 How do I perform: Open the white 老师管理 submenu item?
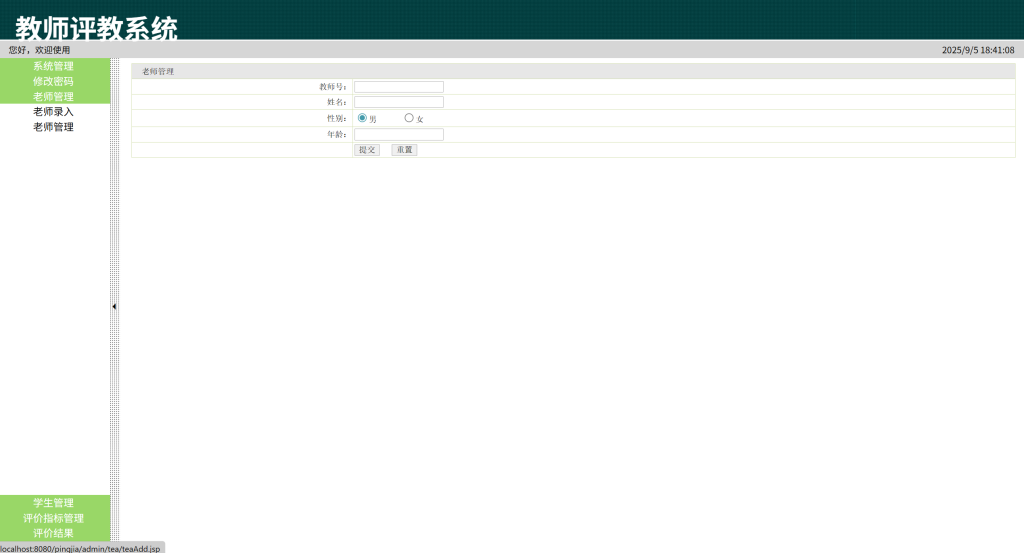click(x=54, y=127)
